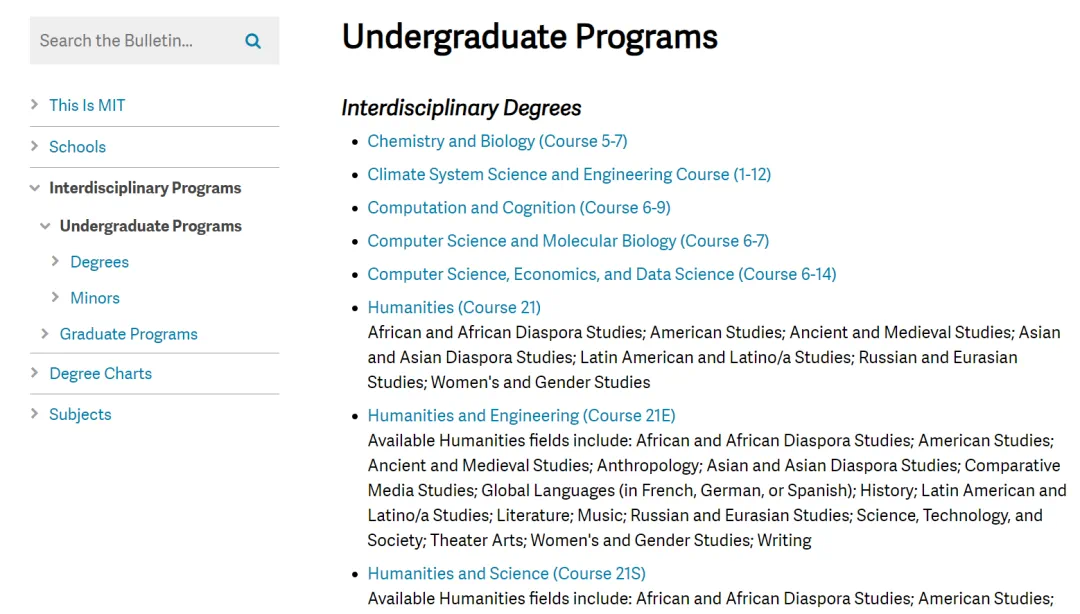Expand the Graduate Programs arrow
The width and height of the screenshot is (1080, 614).
[45, 334]
